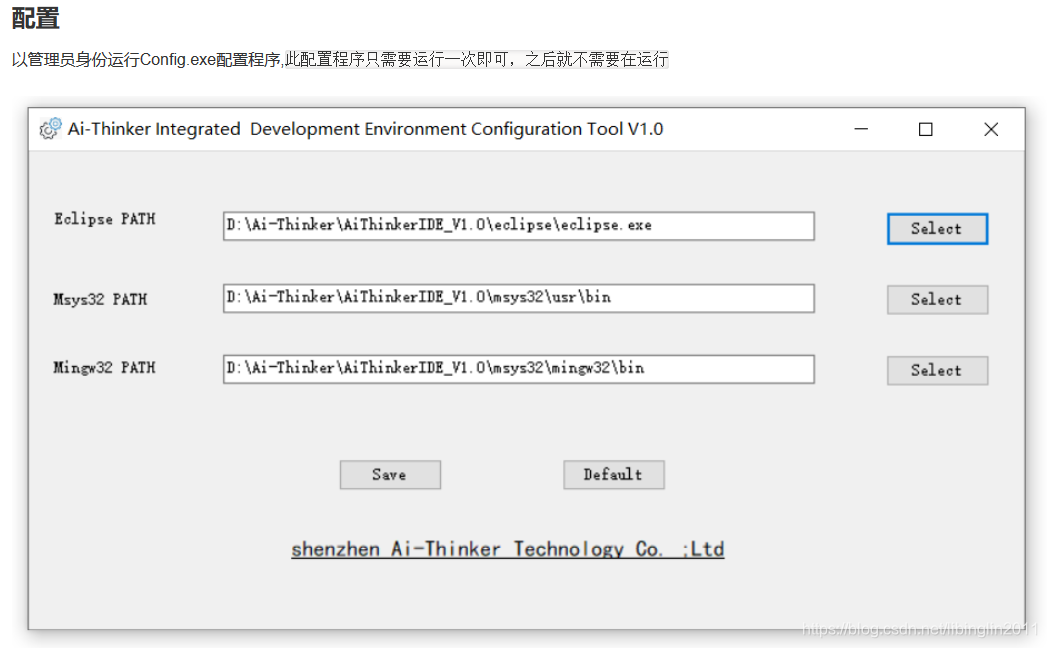Open shenzhen Ai-Thinker Technology Co. link
Screen dimensions: 1047x648
point(507,549)
